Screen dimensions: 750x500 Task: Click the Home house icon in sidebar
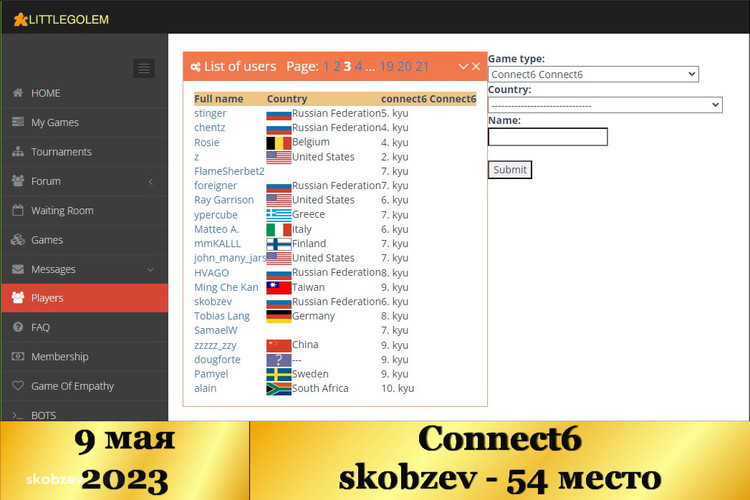[x=18, y=93]
